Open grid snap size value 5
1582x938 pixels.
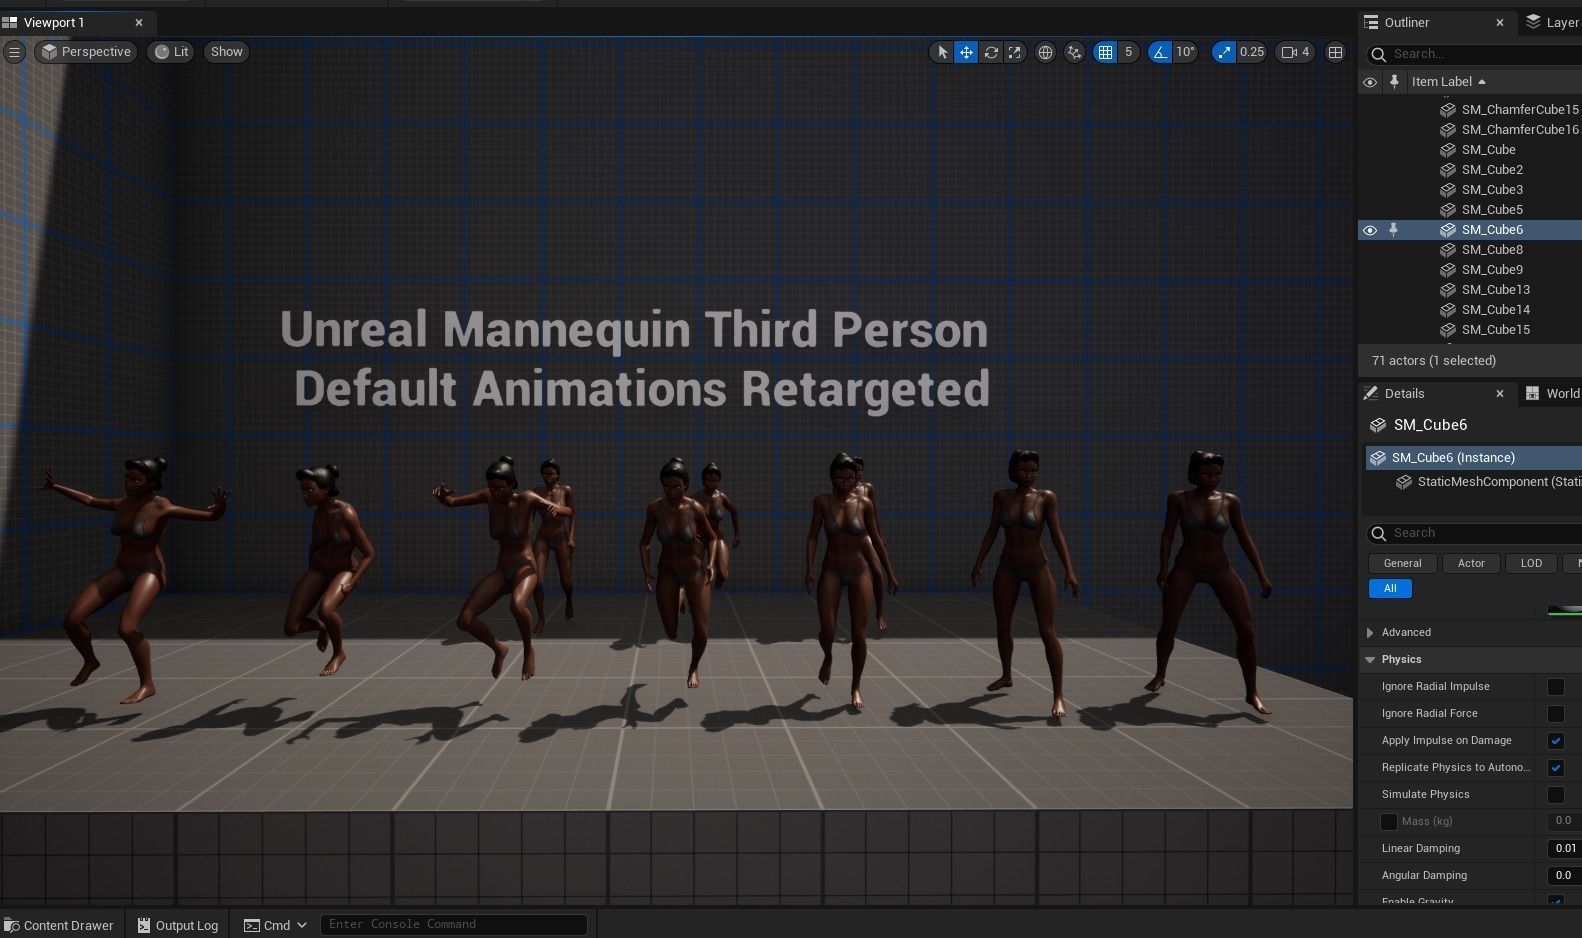[x=1128, y=52]
